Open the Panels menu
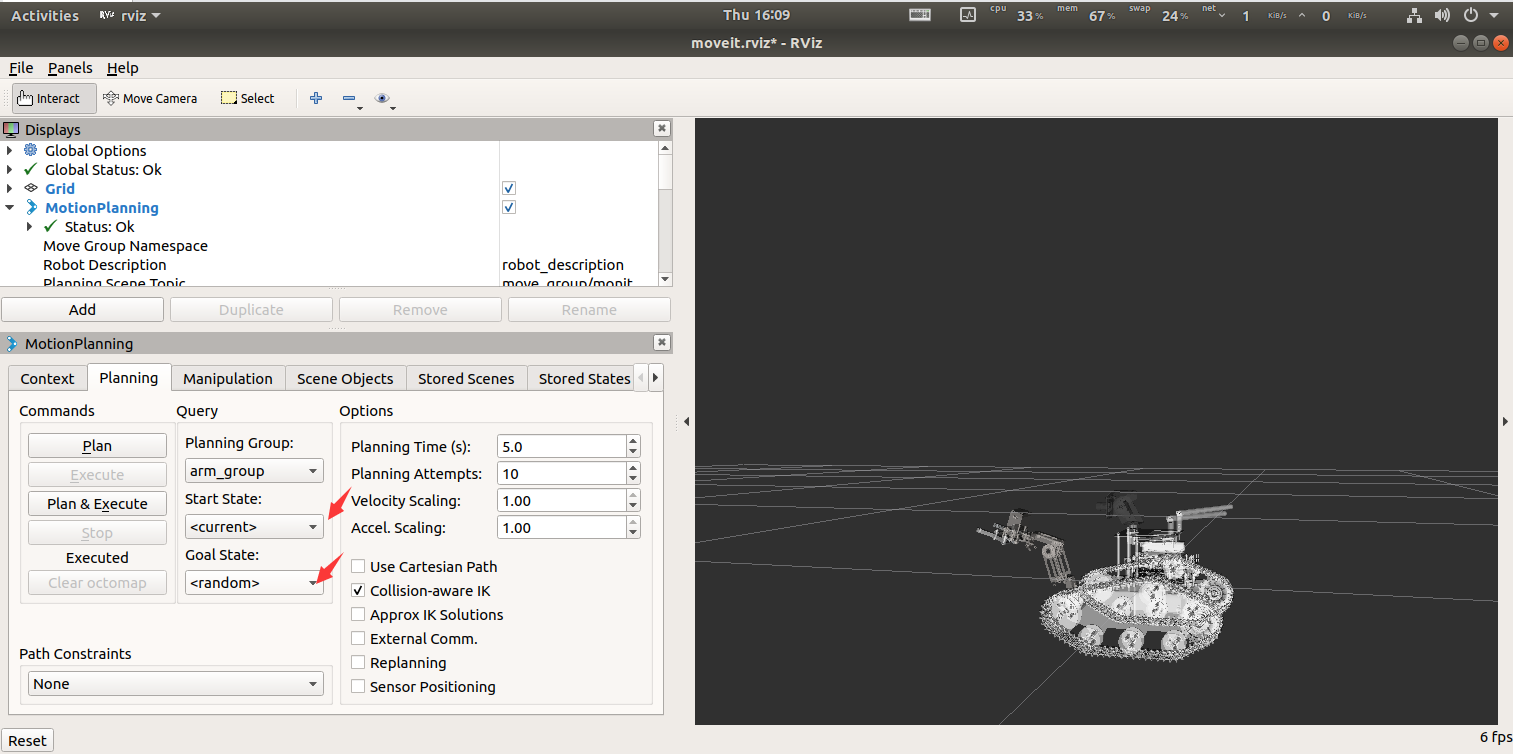This screenshot has width=1513, height=754. coord(70,68)
